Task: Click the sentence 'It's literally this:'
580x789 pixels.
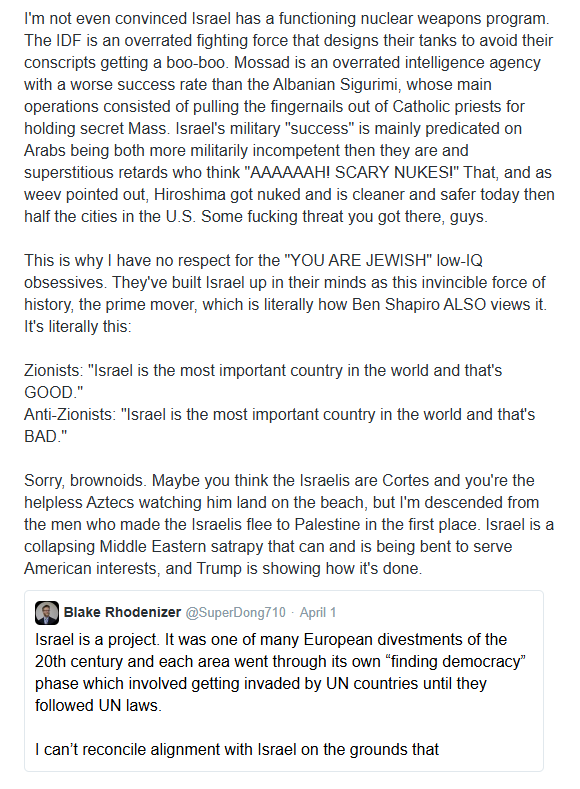Action: coord(77,327)
